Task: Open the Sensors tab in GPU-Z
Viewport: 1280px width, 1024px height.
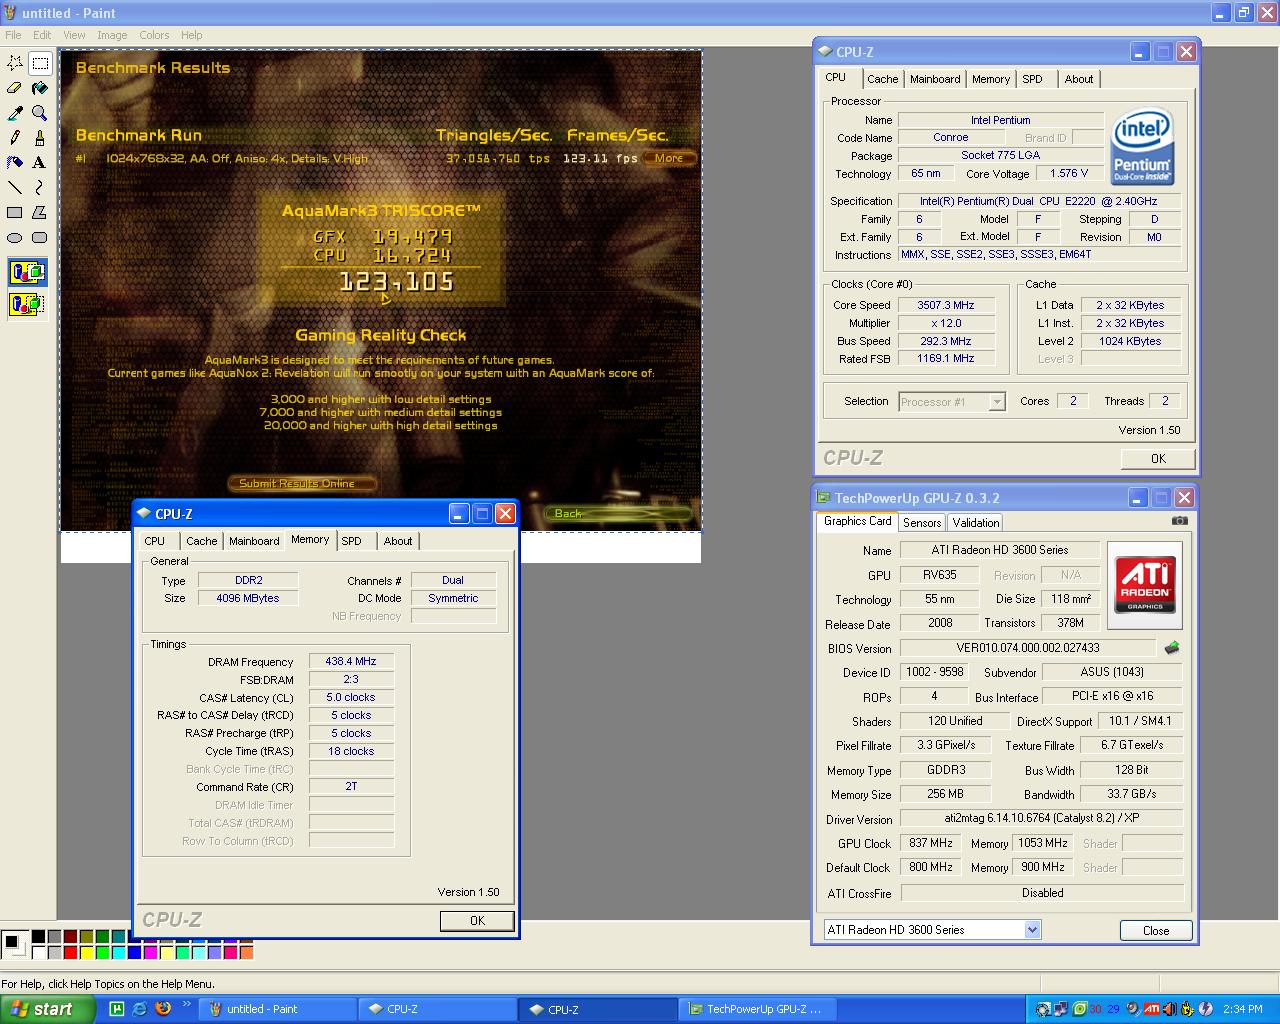Action: click(x=922, y=522)
